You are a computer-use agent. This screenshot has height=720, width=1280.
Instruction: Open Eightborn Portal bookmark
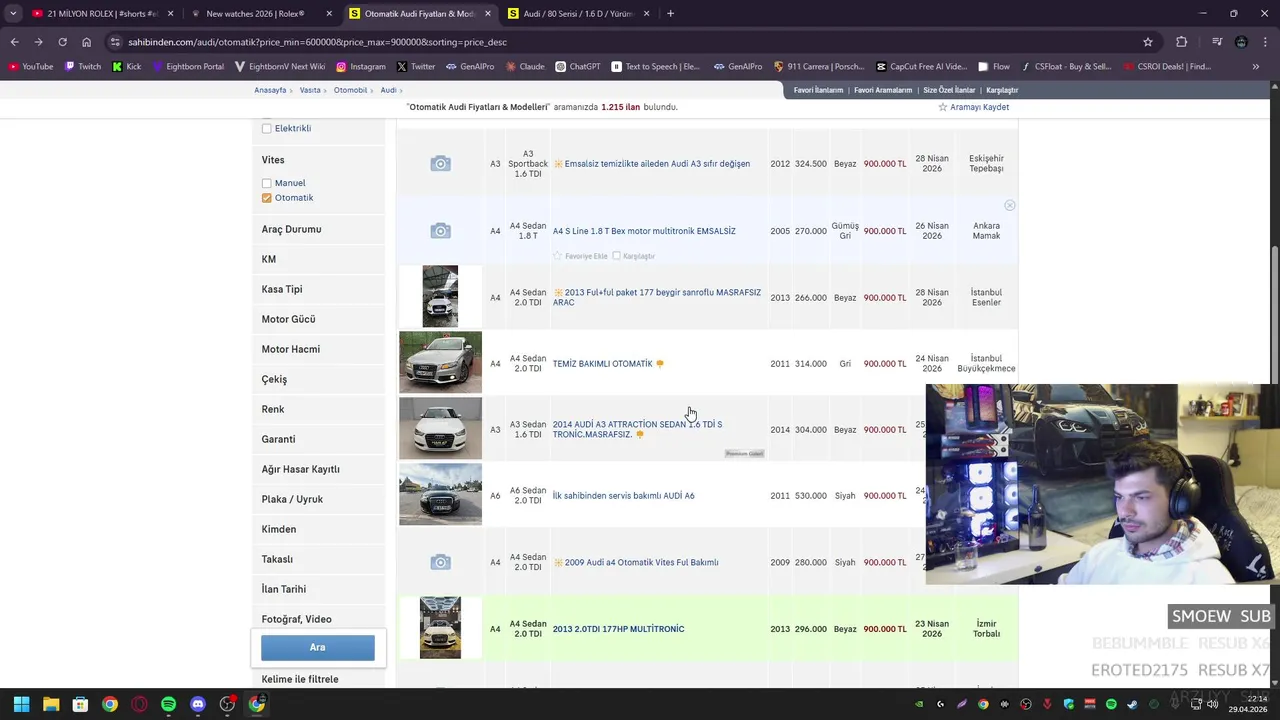[189, 67]
